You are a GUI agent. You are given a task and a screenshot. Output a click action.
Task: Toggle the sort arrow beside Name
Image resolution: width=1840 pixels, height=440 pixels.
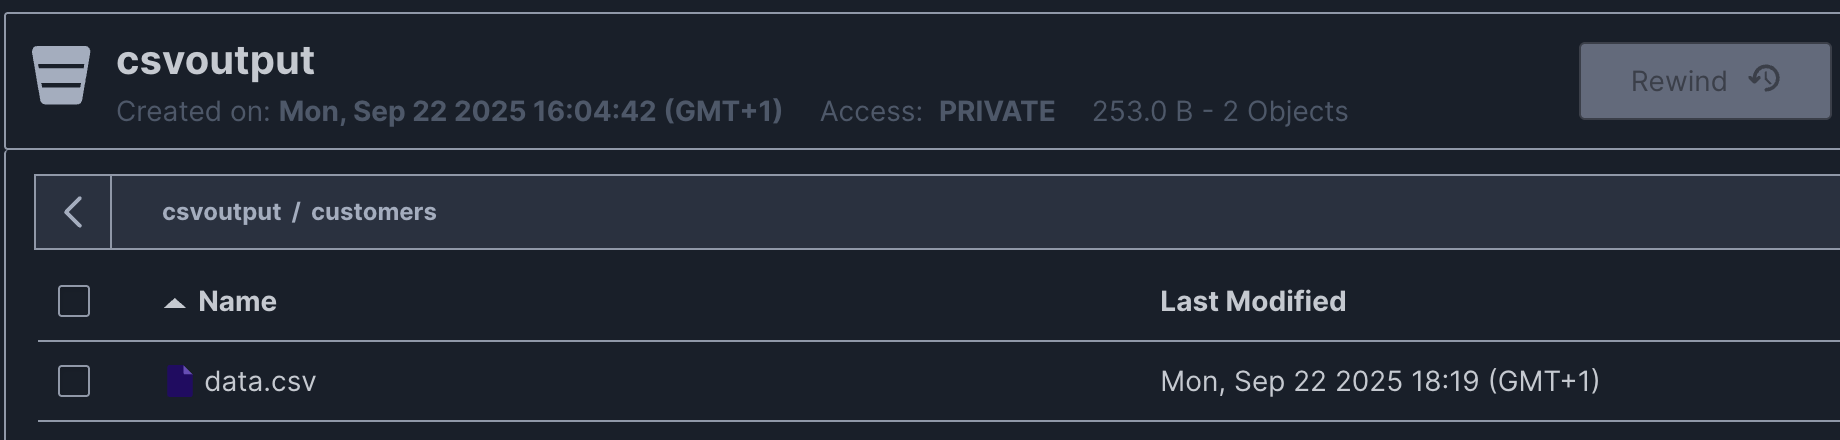click(175, 303)
